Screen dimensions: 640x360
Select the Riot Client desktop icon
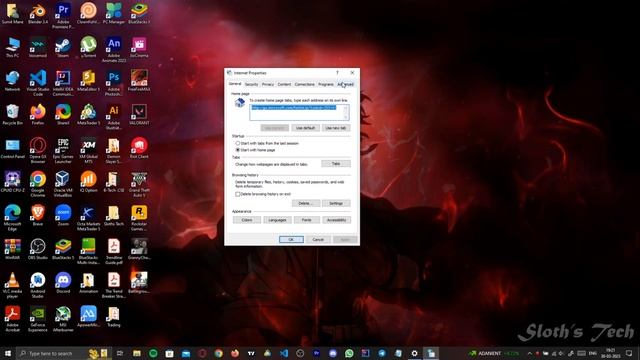[139, 149]
